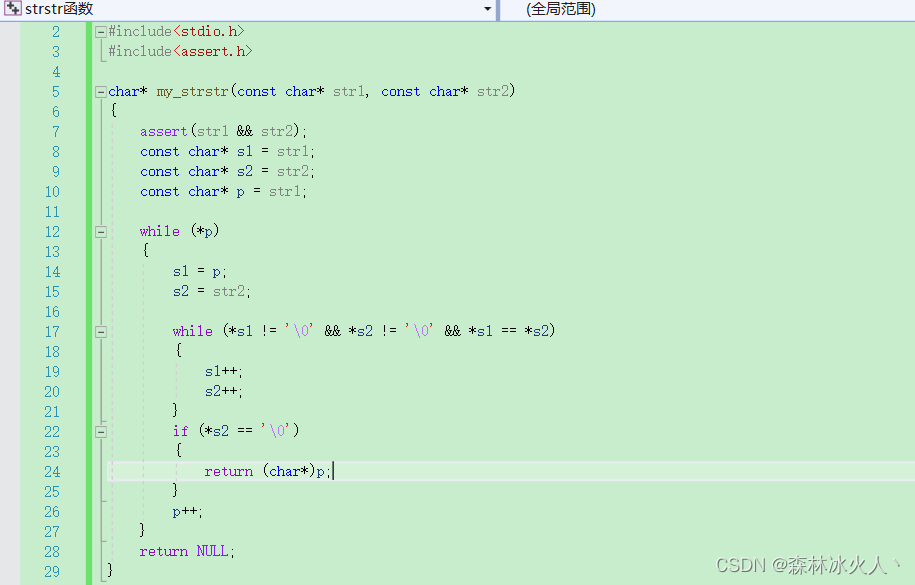Click the dropdown arrow beside strstr函数
This screenshot has height=585, width=915.
coord(487,9)
